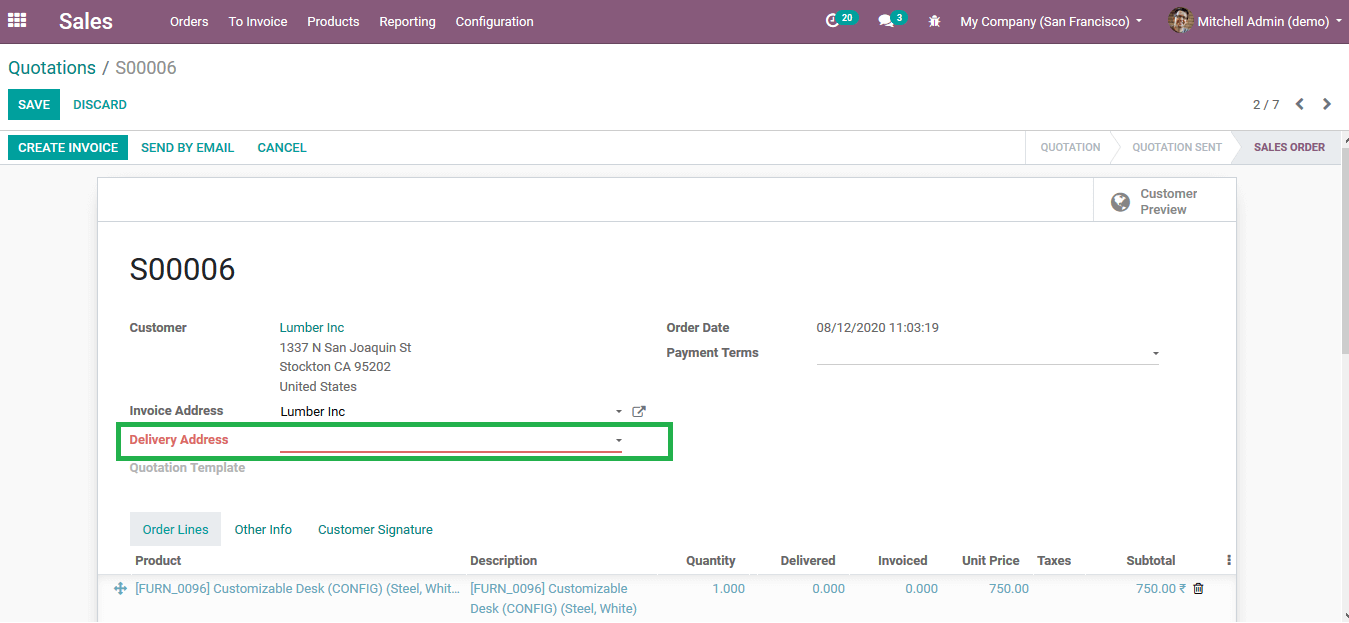Open the Lumber Inc customer link

(312, 328)
